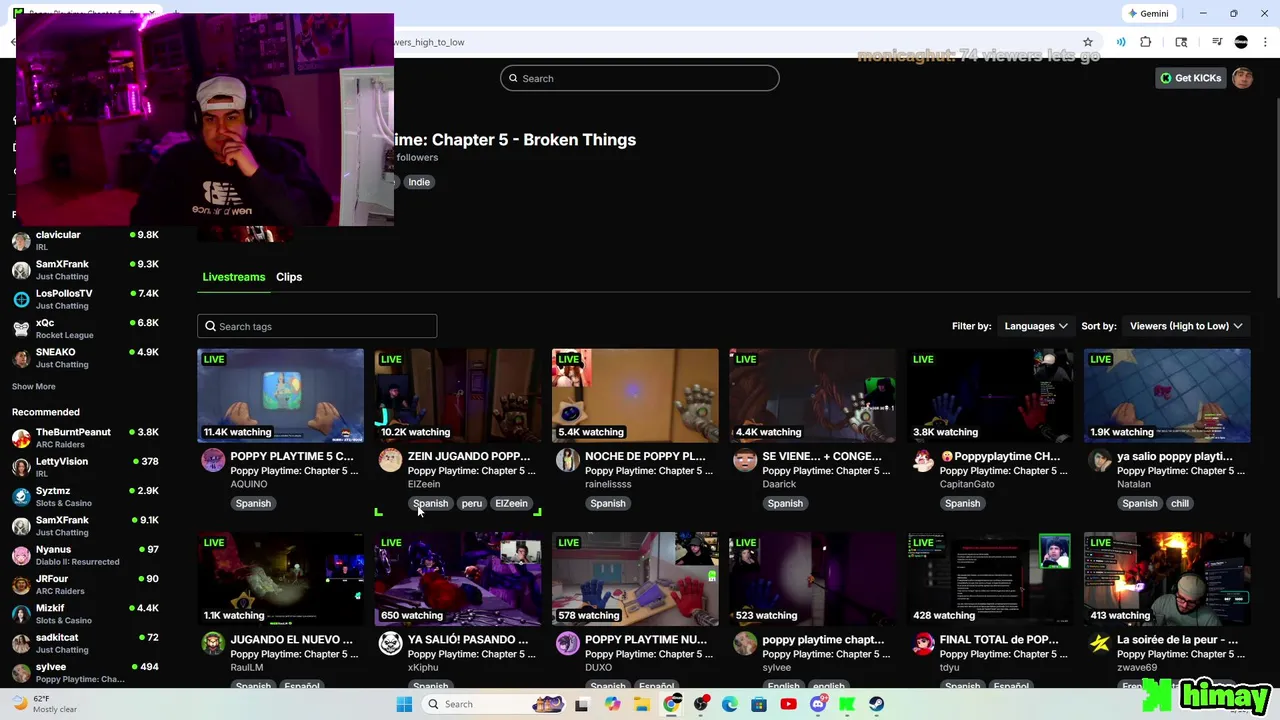The height and width of the screenshot is (720, 1280).
Task: Open LosPollosTV channel in sidebar
Action: pos(85,299)
